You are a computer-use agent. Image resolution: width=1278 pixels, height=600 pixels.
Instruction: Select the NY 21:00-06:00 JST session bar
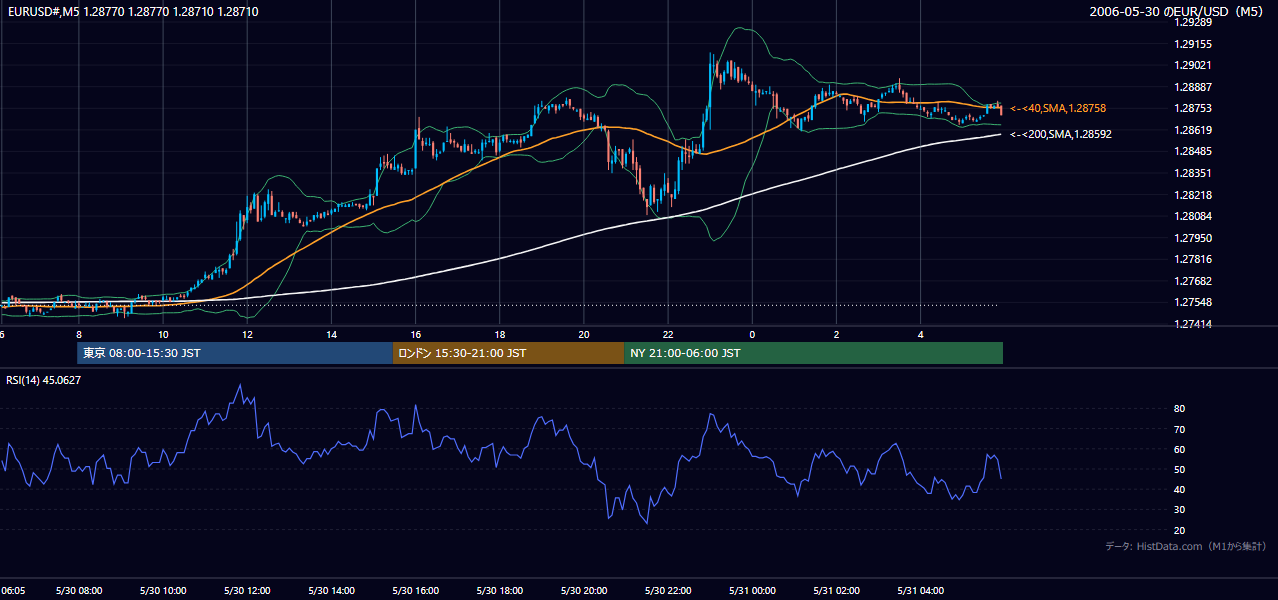click(813, 353)
